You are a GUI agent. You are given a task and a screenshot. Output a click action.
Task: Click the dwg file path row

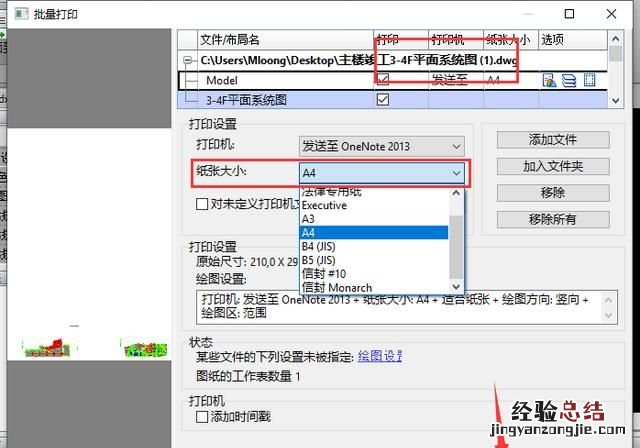[393, 60]
